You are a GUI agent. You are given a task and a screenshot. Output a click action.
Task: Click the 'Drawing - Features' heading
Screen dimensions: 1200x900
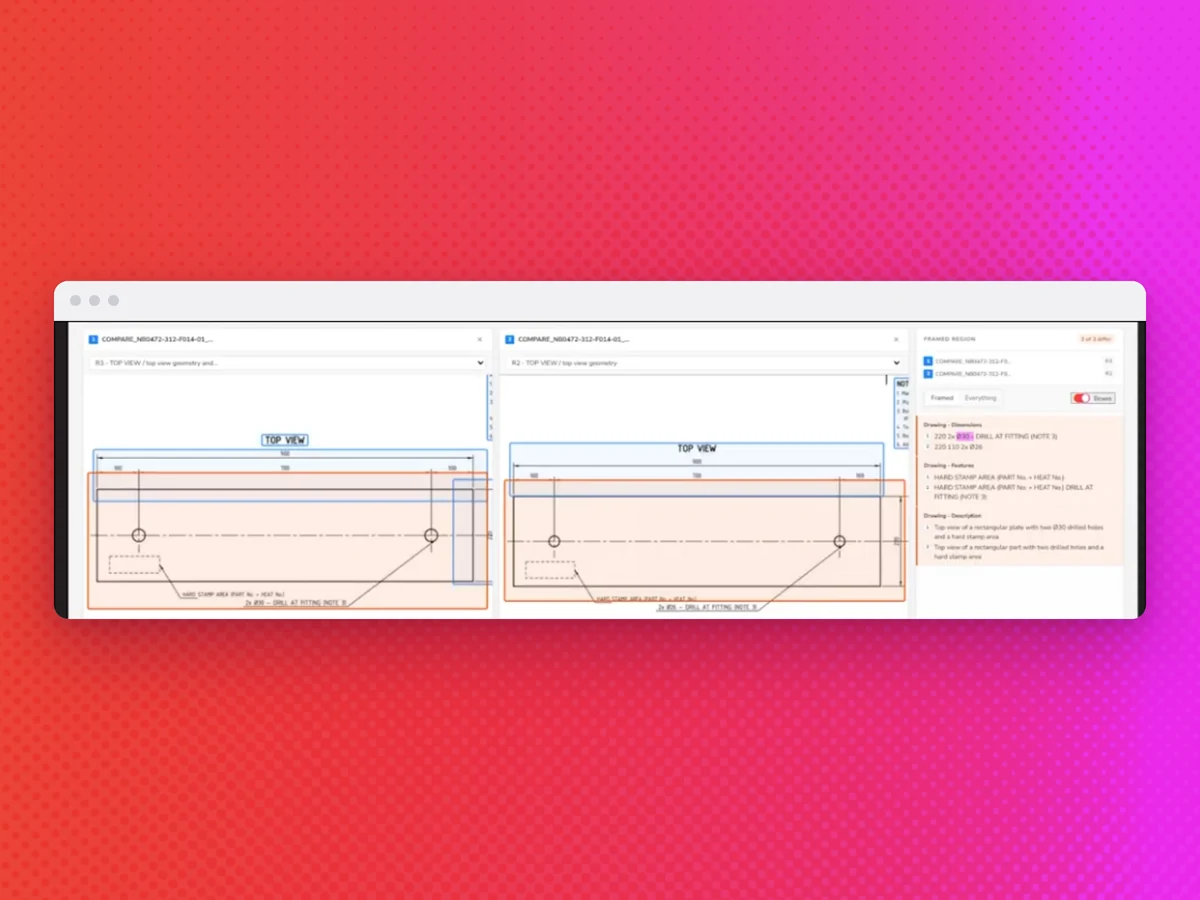pyautogui.click(x=950, y=465)
